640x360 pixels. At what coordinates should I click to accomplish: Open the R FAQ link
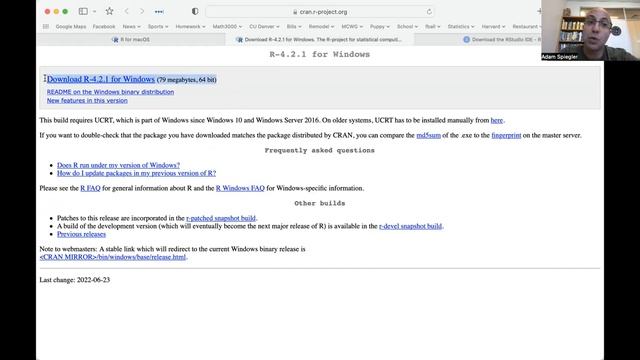click(90, 188)
